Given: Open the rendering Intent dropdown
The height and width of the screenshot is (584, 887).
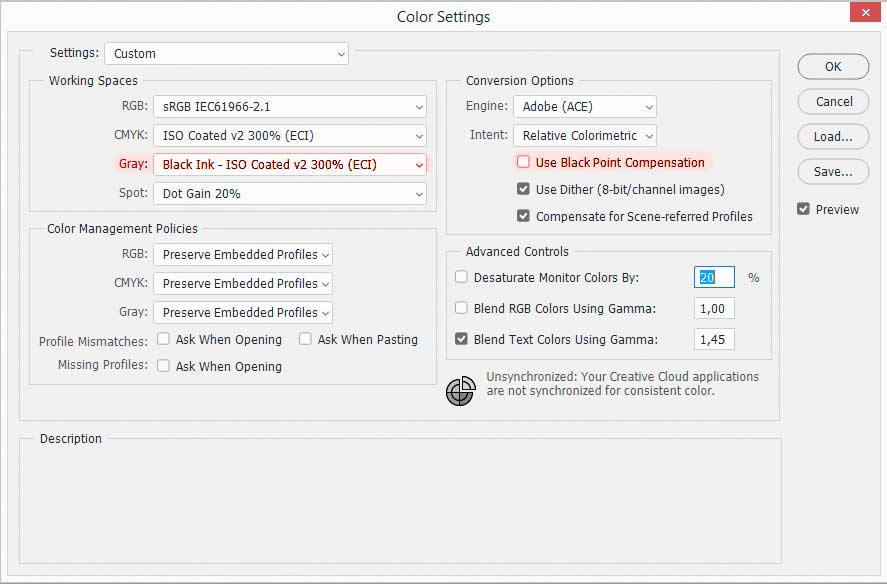Looking at the screenshot, I should point(585,135).
